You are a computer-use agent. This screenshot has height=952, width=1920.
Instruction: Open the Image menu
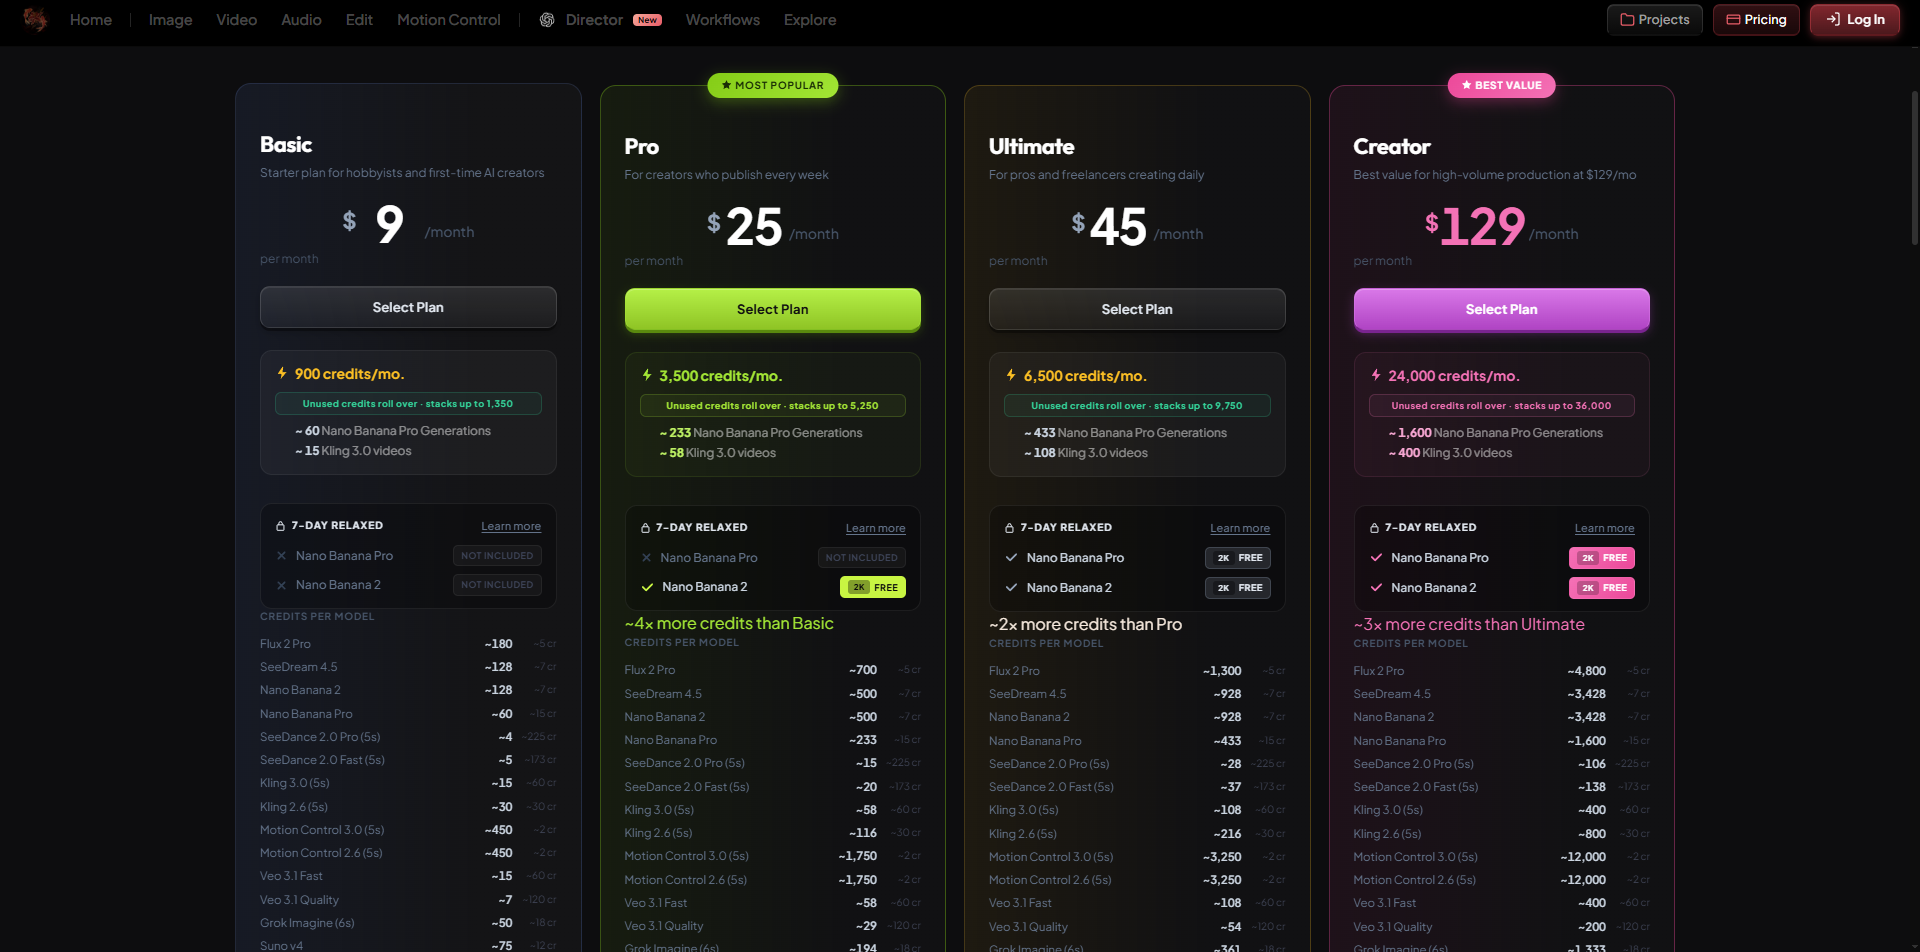(170, 20)
